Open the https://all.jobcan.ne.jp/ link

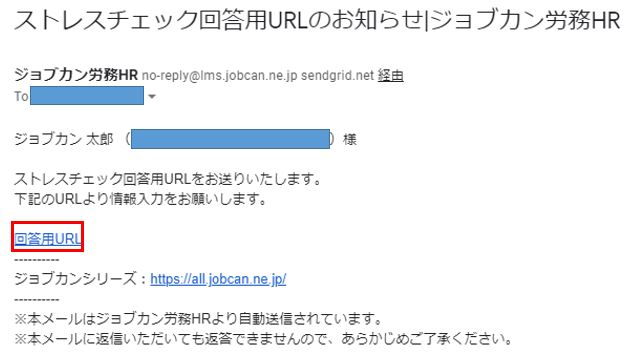(x=218, y=279)
